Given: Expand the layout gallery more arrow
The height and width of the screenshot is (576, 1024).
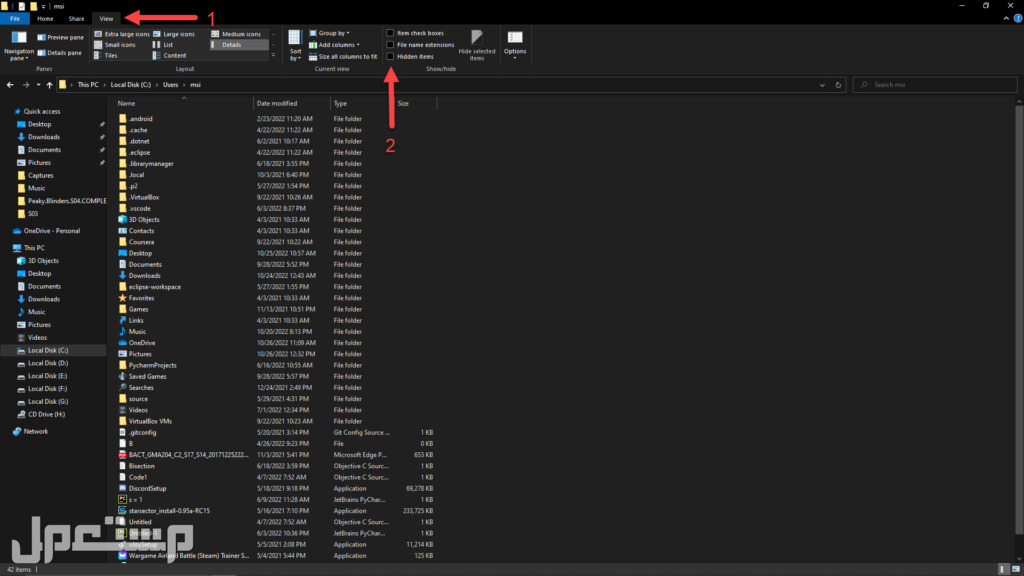Looking at the screenshot, I should pyautogui.click(x=273, y=56).
